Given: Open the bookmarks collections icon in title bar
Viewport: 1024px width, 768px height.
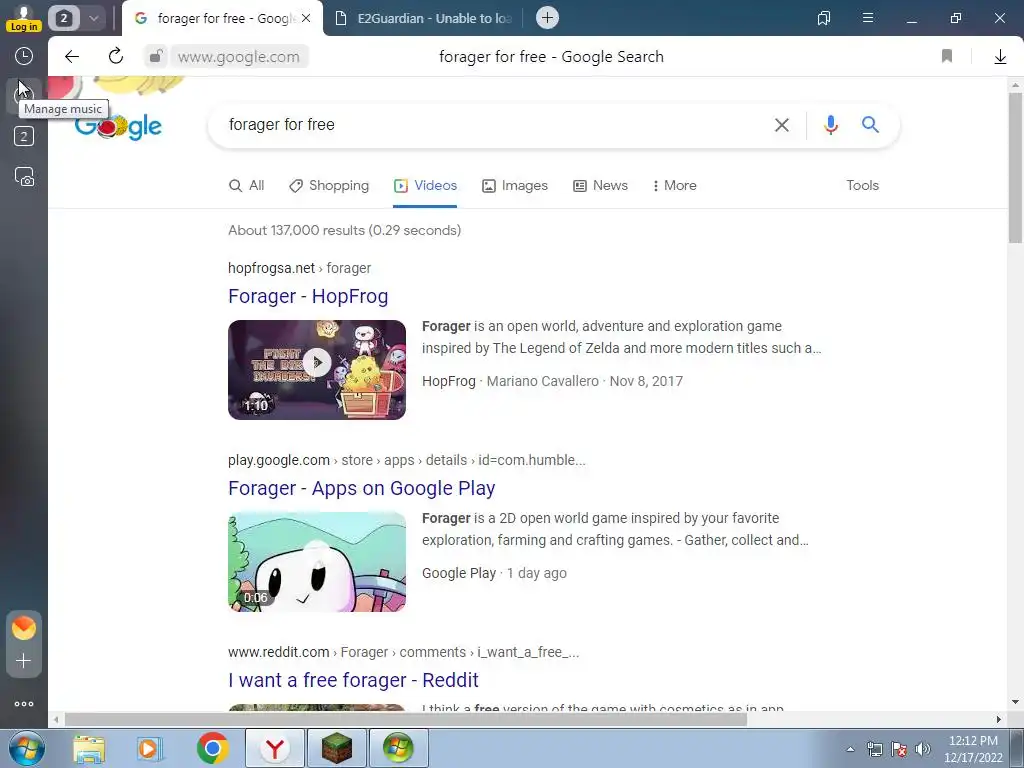Looking at the screenshot, I should (824, 18).
